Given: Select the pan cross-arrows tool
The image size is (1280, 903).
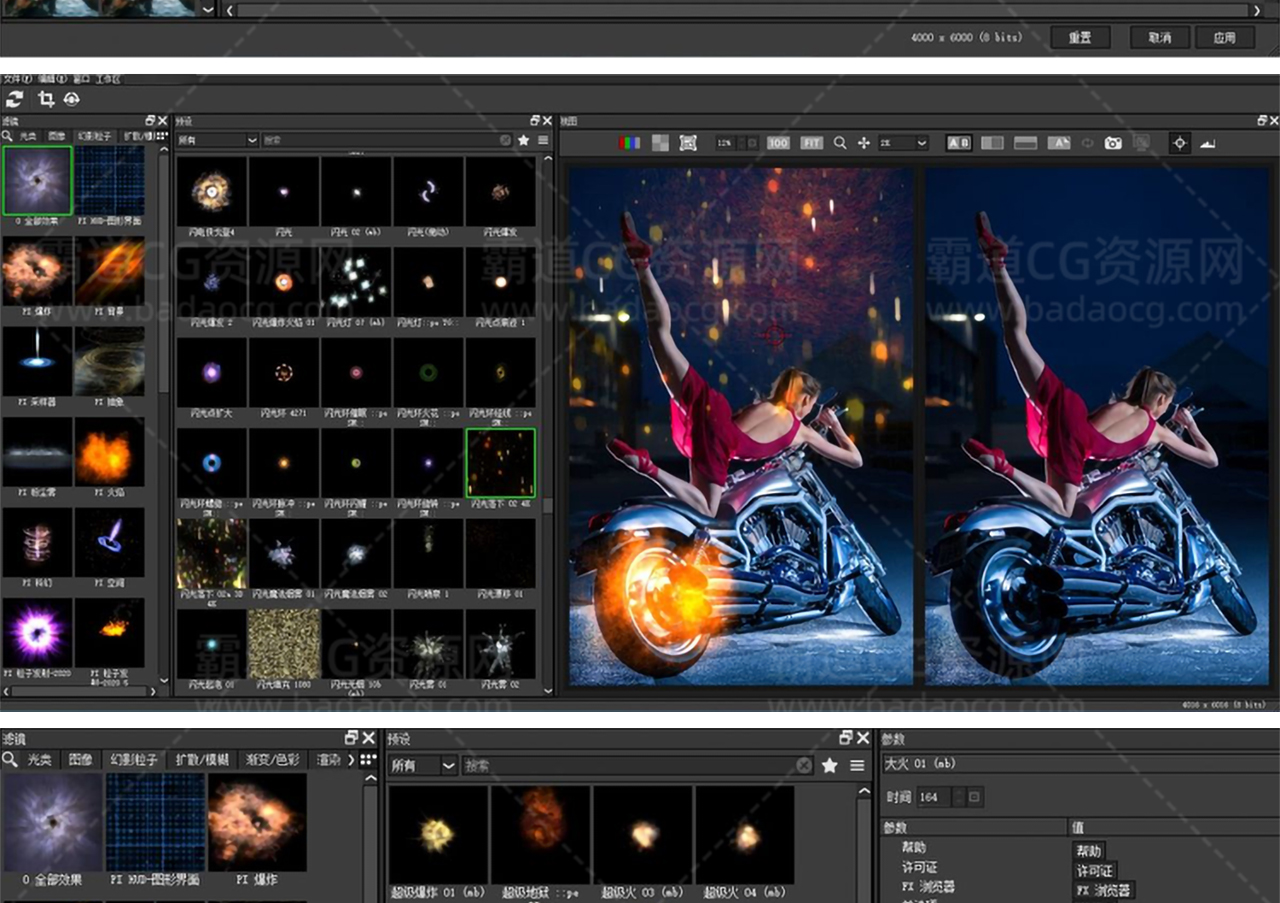Looking at the screenshot, I should click(x=864, y=143).
